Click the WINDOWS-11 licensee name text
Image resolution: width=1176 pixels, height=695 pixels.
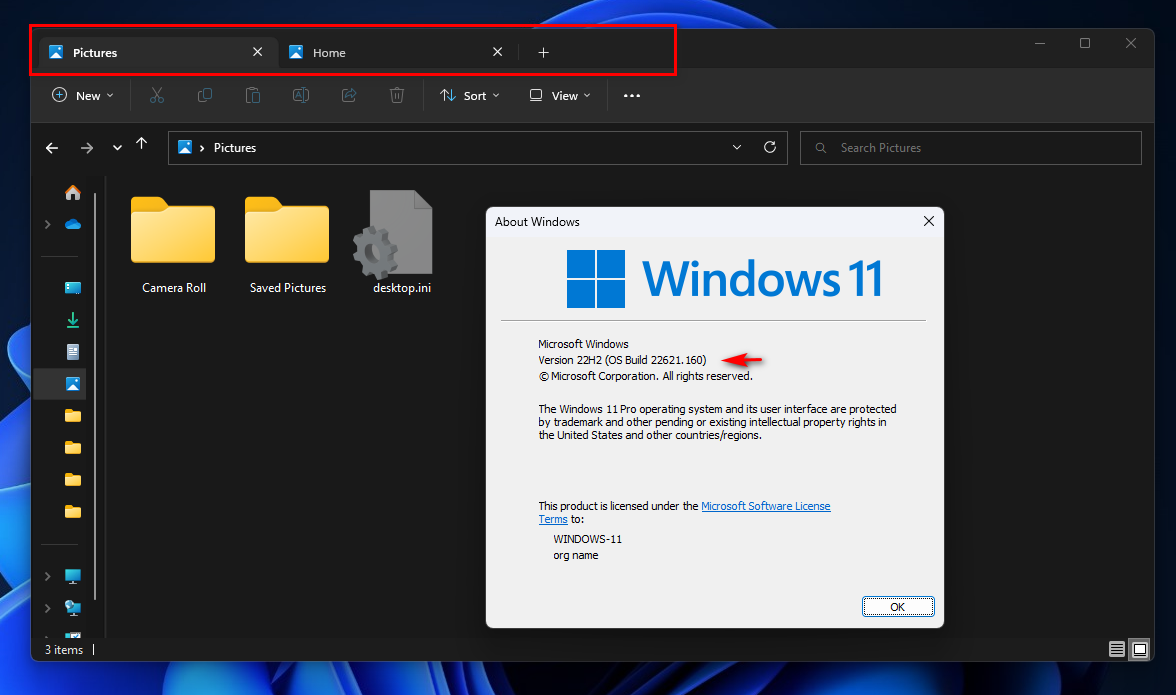coord(587,539)
